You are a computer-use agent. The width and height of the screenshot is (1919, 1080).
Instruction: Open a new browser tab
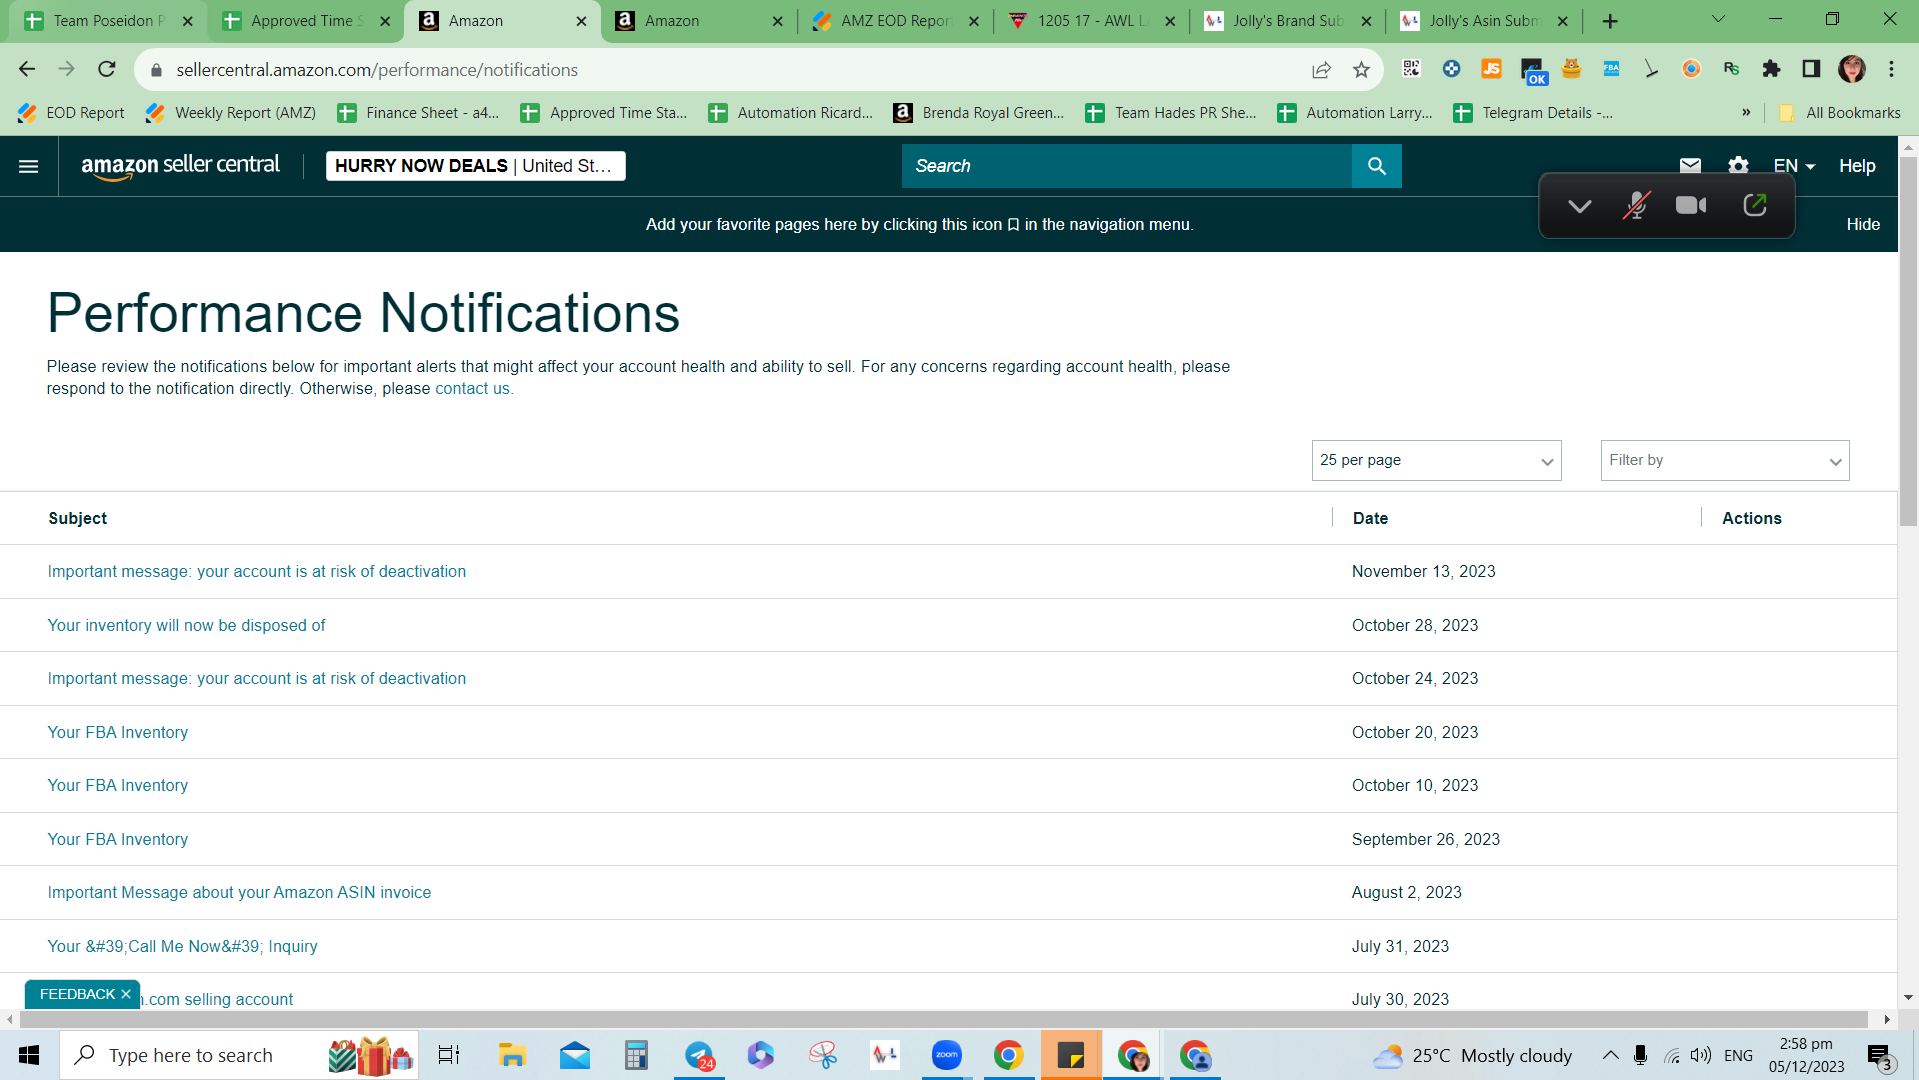point(1610,21)
